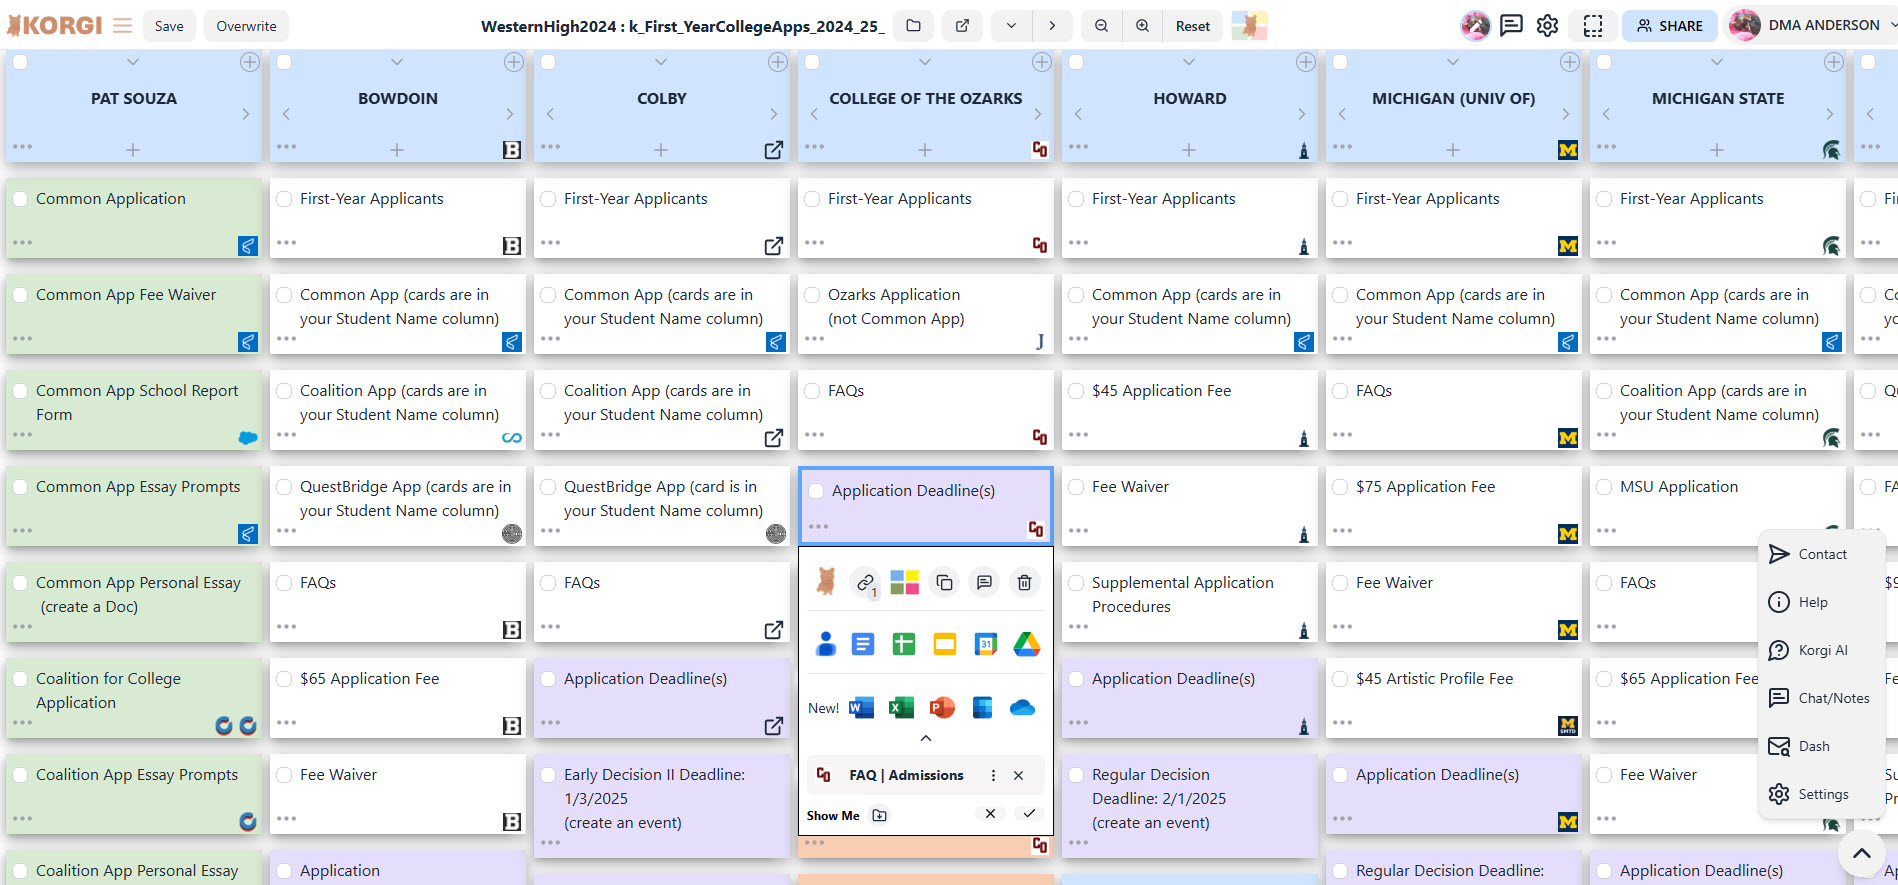Attach a Microsoft Word document

(x=861, y=708)
